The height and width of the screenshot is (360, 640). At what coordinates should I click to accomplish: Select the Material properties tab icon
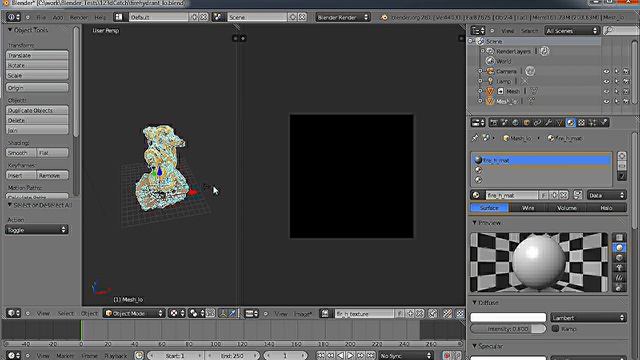click(x=571, y=122)
